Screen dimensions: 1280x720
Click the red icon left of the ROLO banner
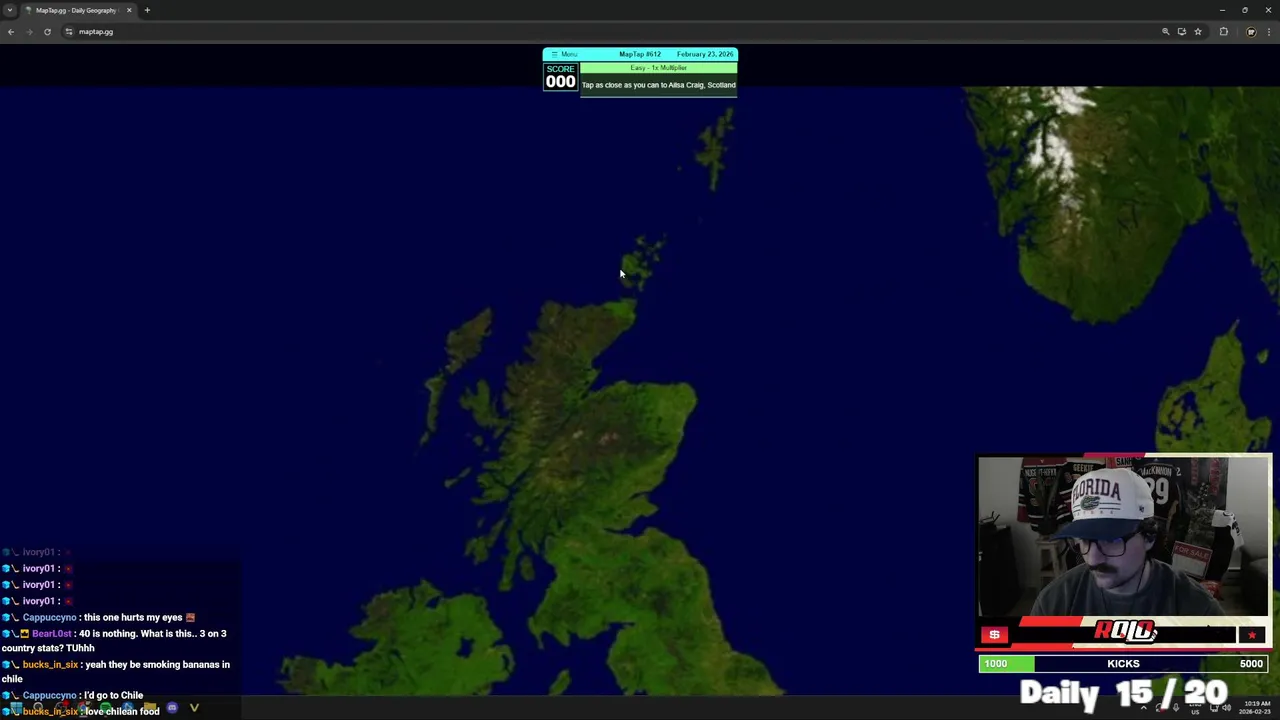pyautogui.click(x=994, y=635)
